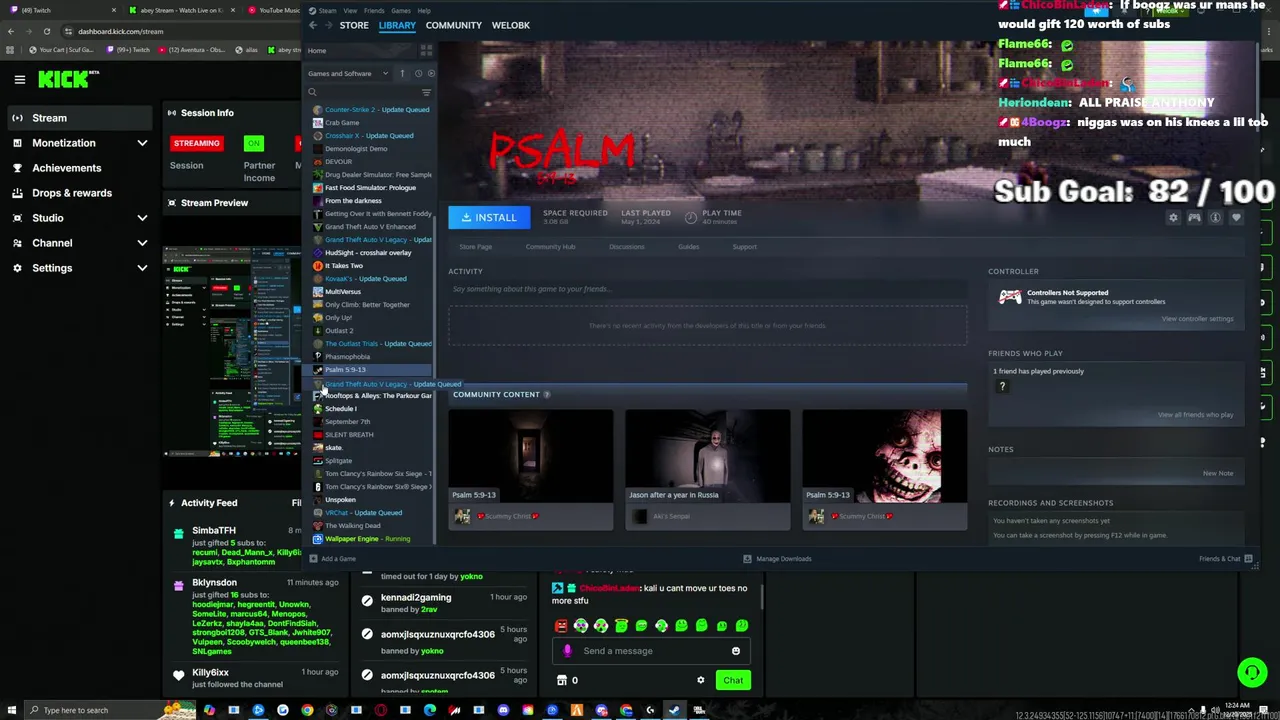
Task: Click View all friends who play
Action: coord(1195,415)
